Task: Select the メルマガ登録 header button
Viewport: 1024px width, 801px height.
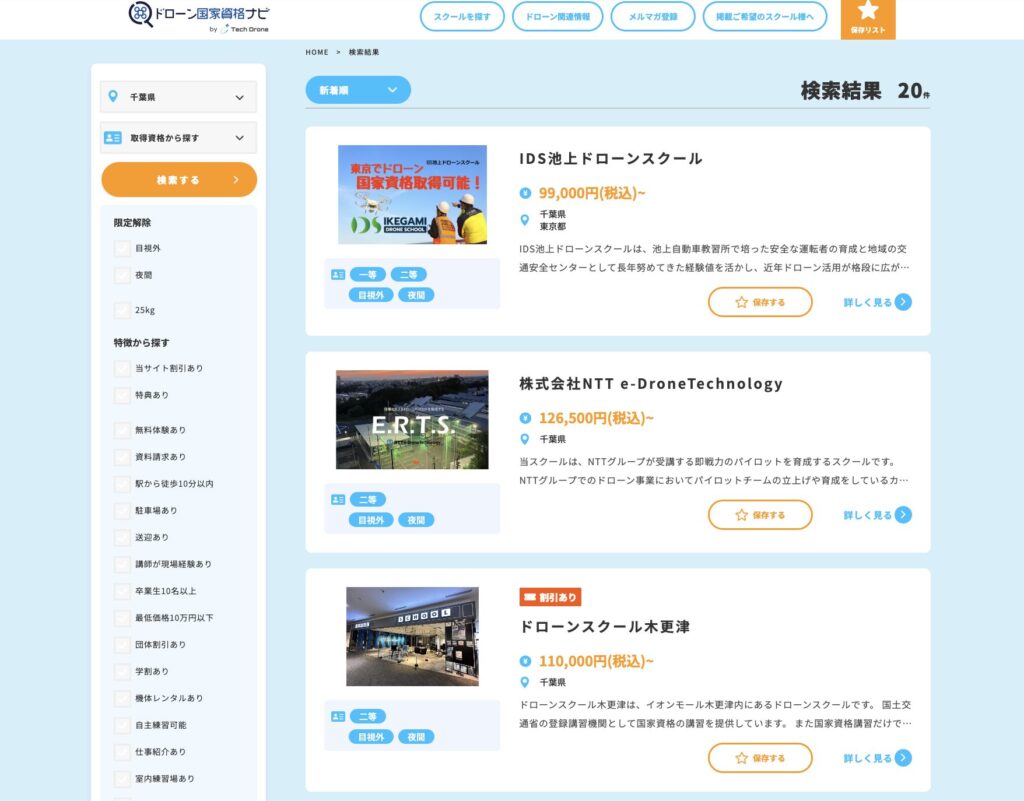Action: click(x=653, y=17)
